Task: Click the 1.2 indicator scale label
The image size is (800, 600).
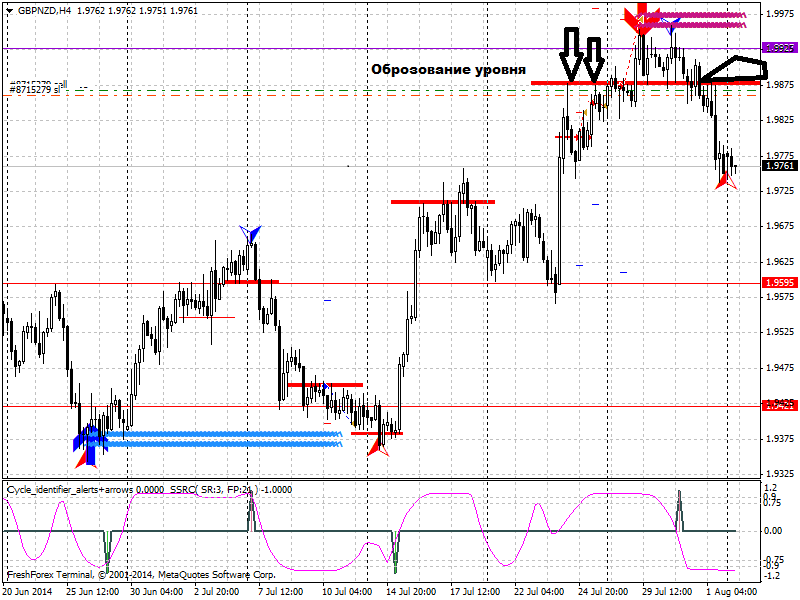Action: coord(770,488)
